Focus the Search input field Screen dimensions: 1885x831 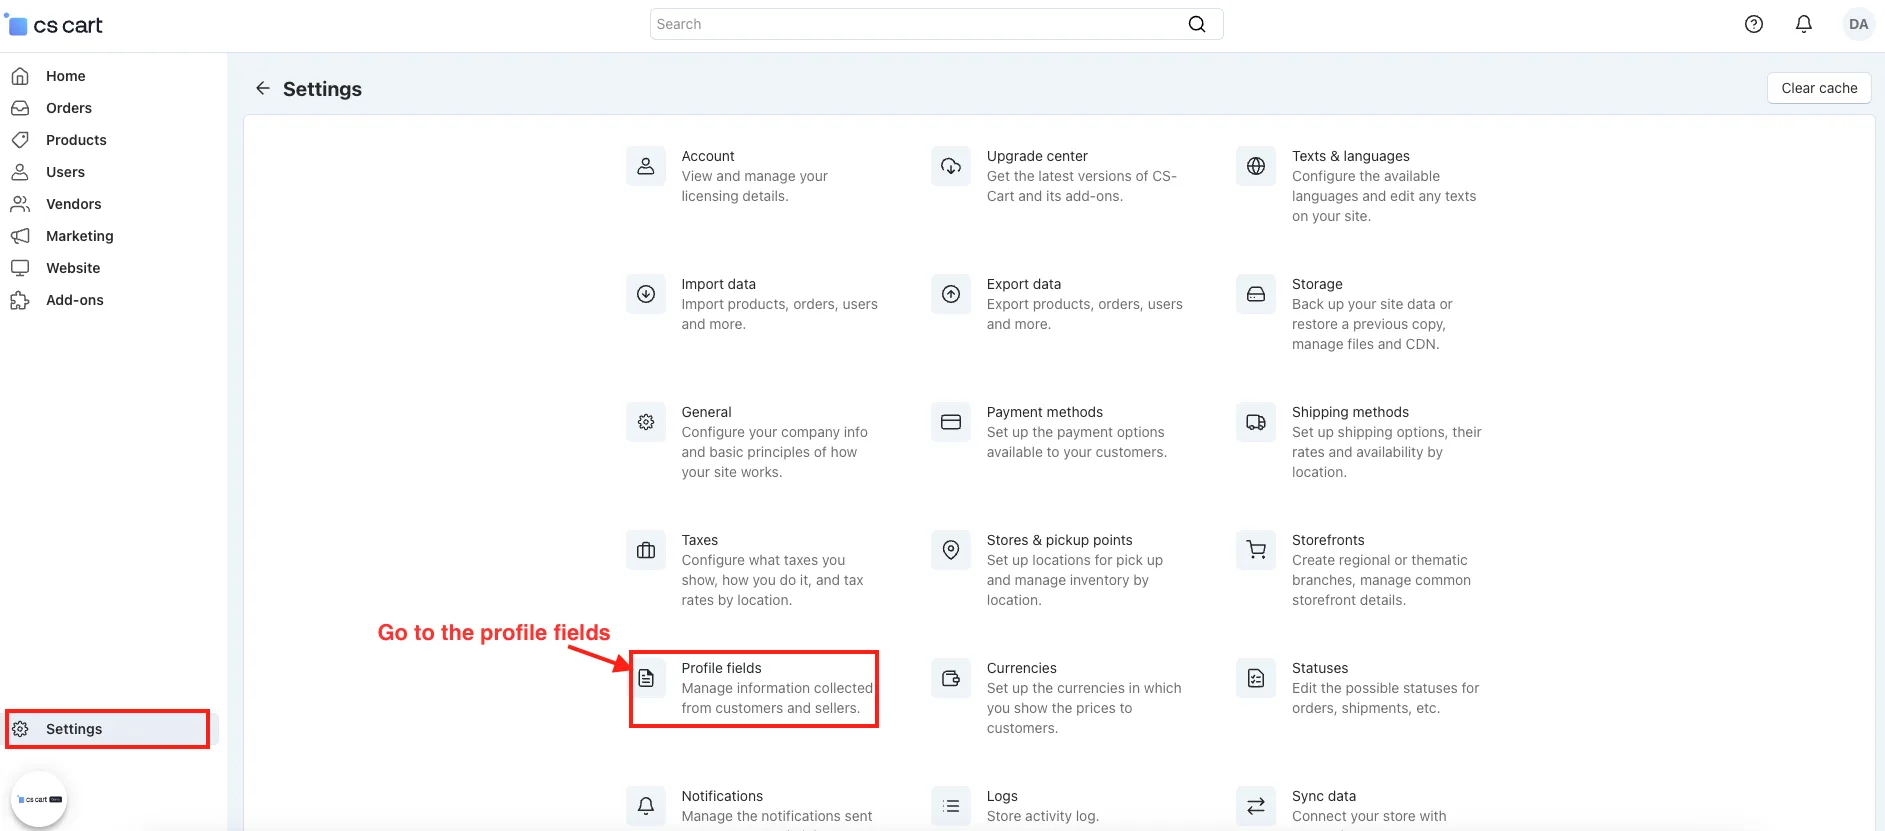(936, 24)
